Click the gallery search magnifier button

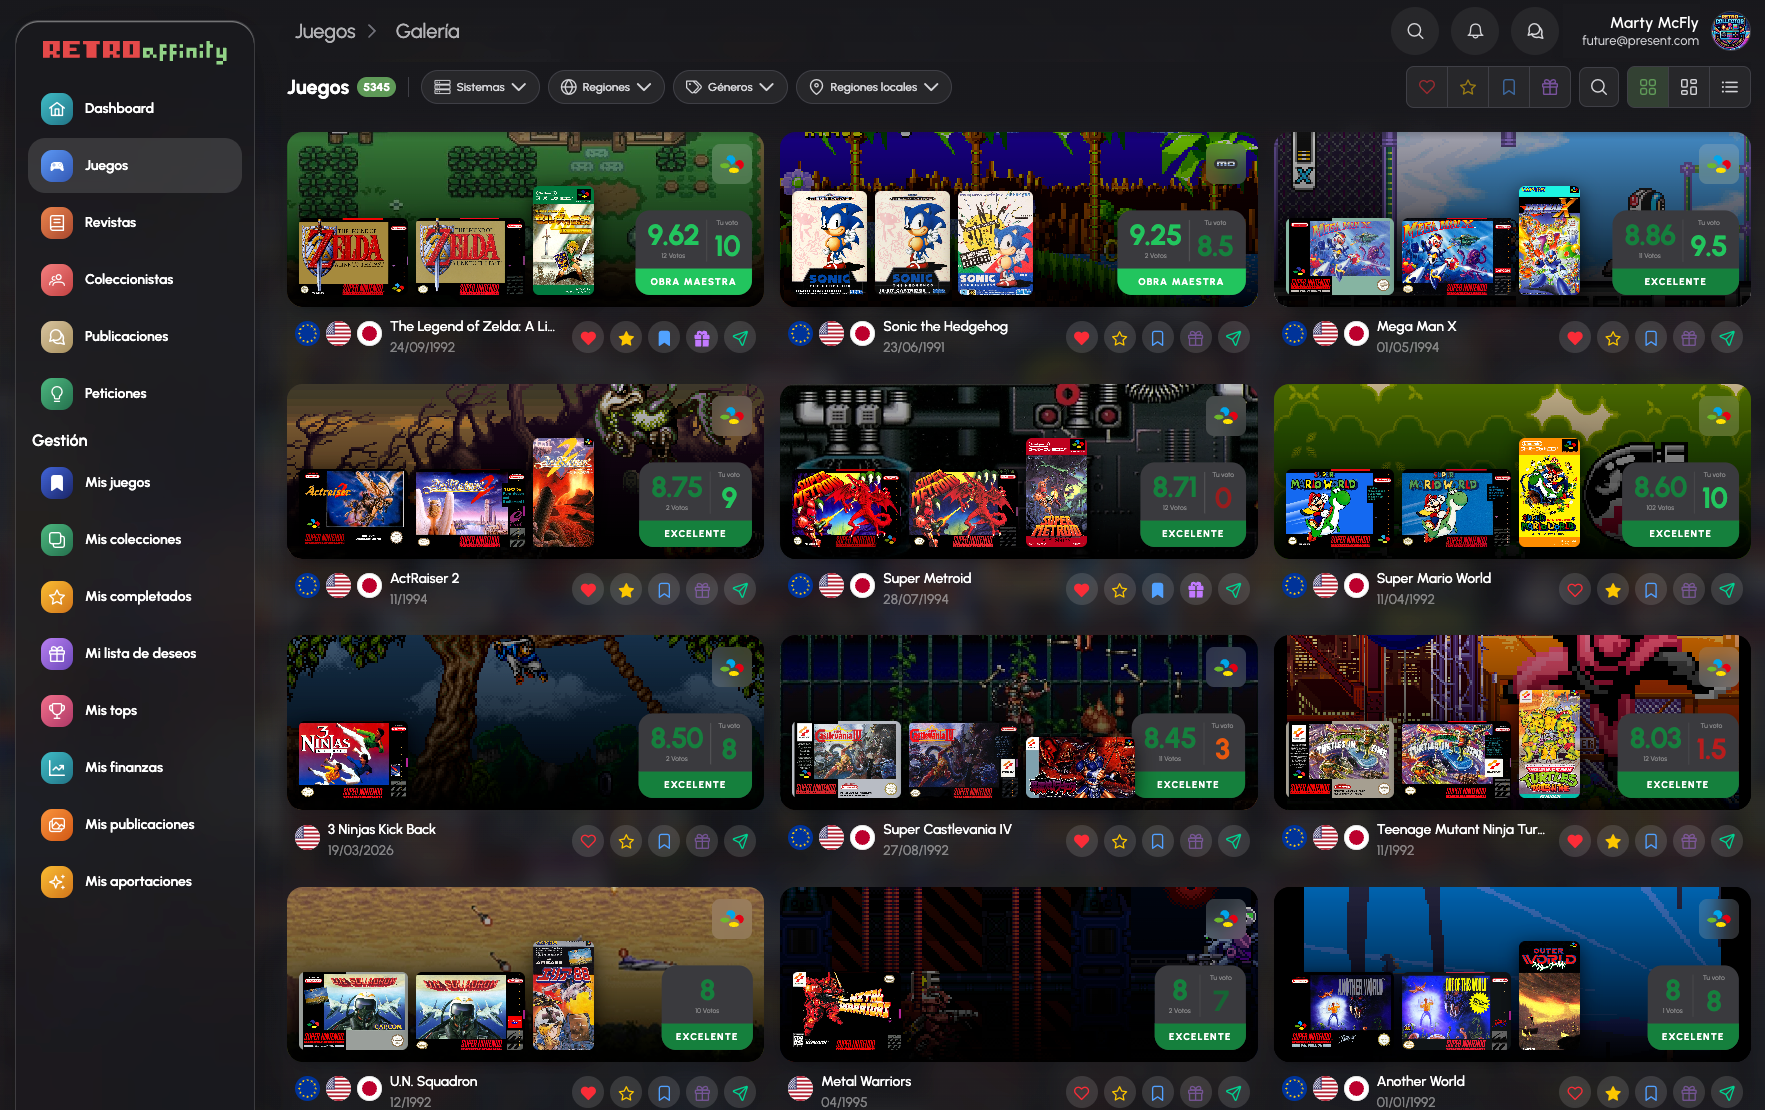coord(1599,87)
